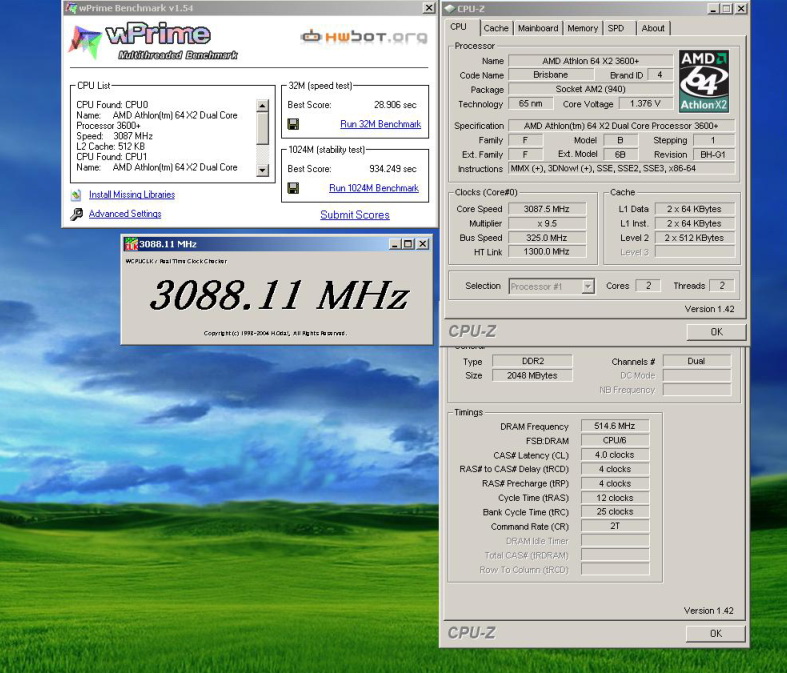This screenshot has width=787, height=673.
Task: Run the 1024M Benchmark
Action: (374, 188)
